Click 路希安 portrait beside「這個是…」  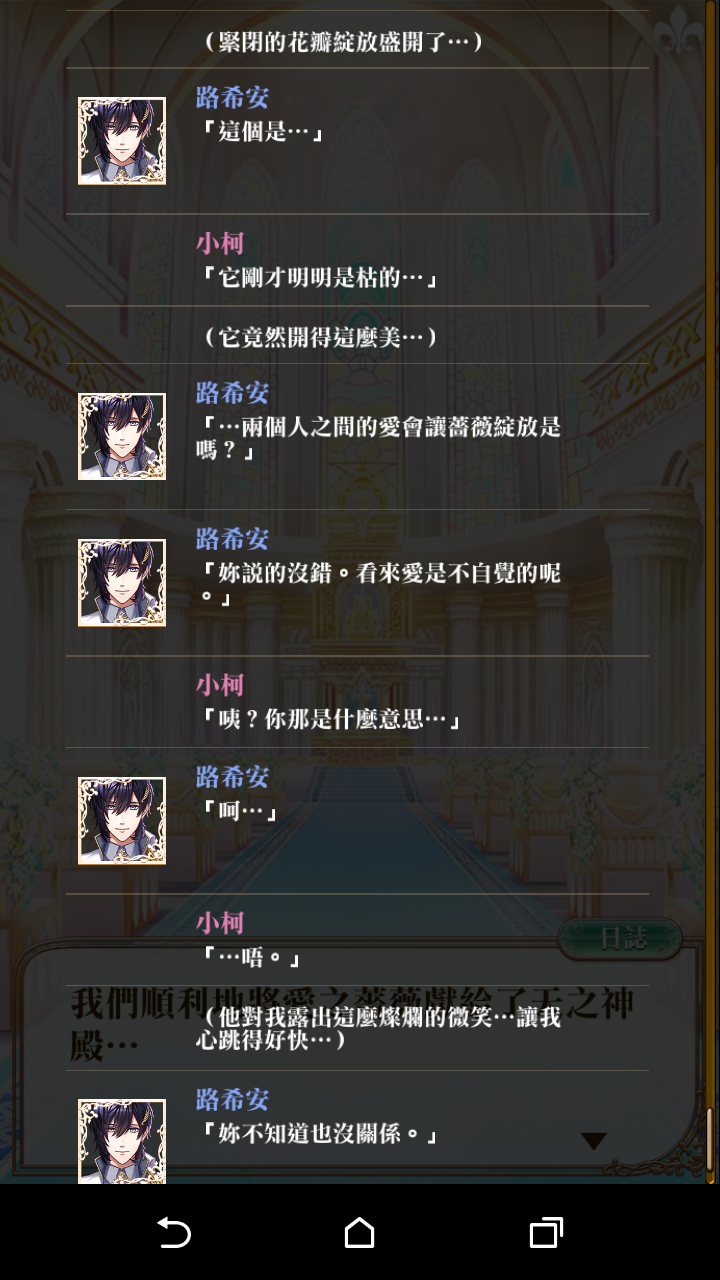122,141
